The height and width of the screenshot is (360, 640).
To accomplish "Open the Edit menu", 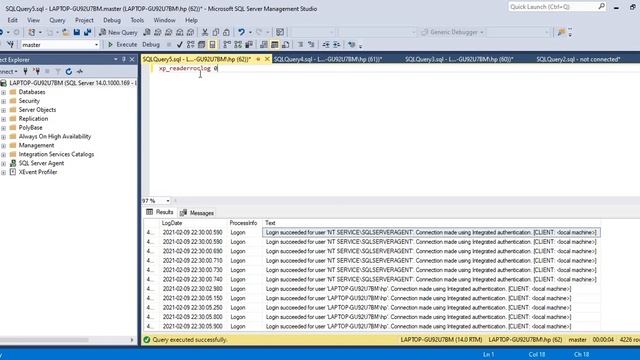I will point(12,20).
